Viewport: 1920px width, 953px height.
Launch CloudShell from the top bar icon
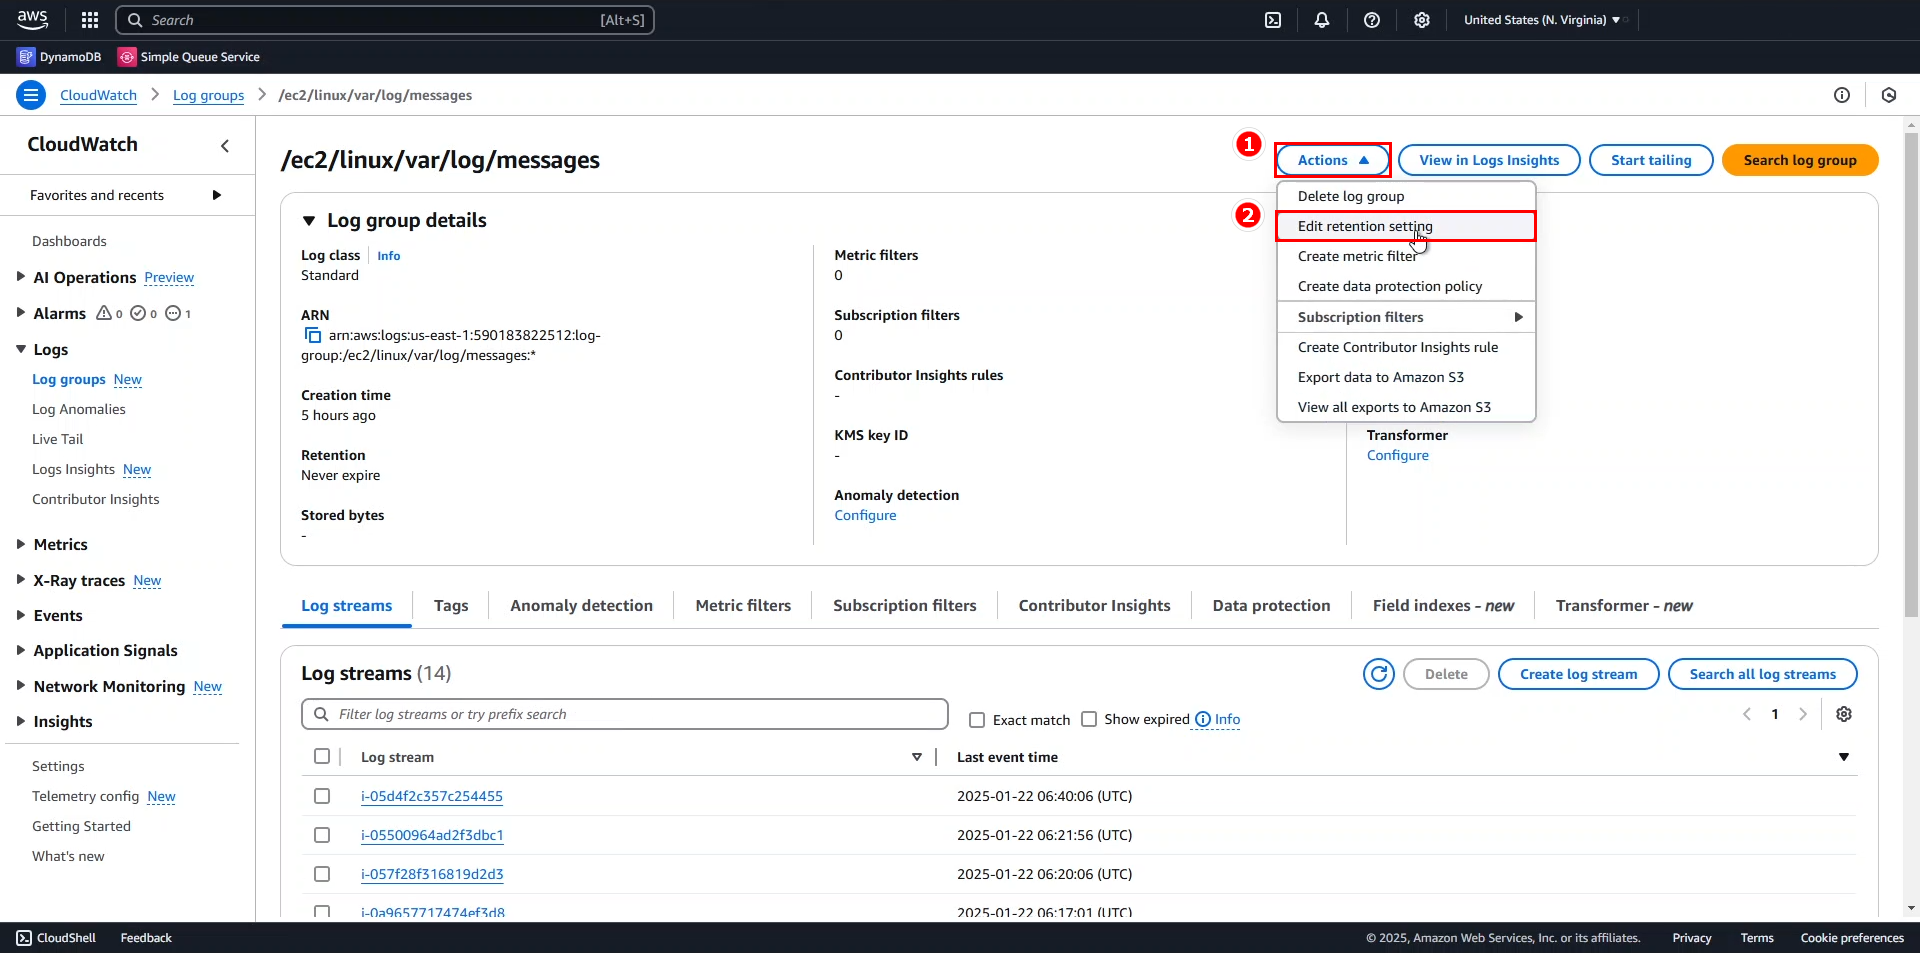point(1273,20)
